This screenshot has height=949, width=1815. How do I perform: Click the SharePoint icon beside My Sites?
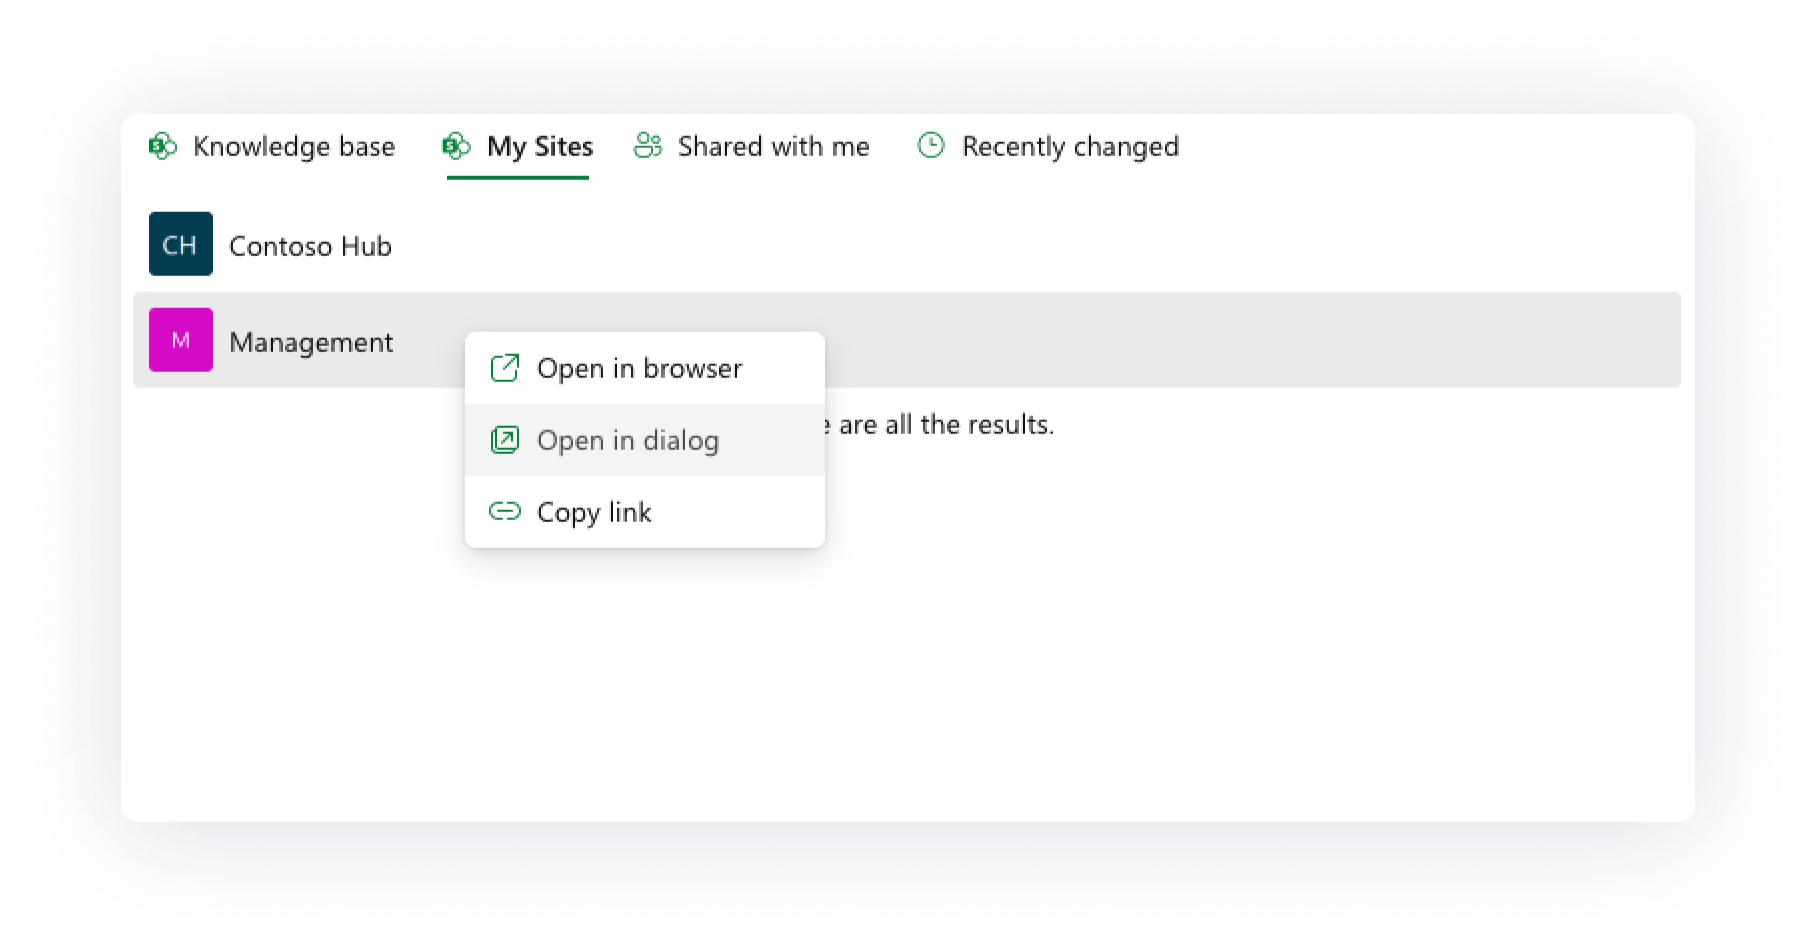tap(456, 146)
